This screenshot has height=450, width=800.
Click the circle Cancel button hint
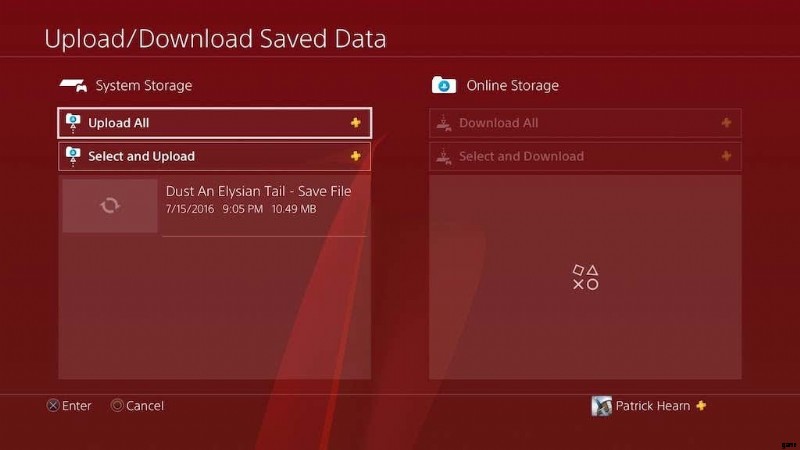pyautogui.click(x=137, y=406)
